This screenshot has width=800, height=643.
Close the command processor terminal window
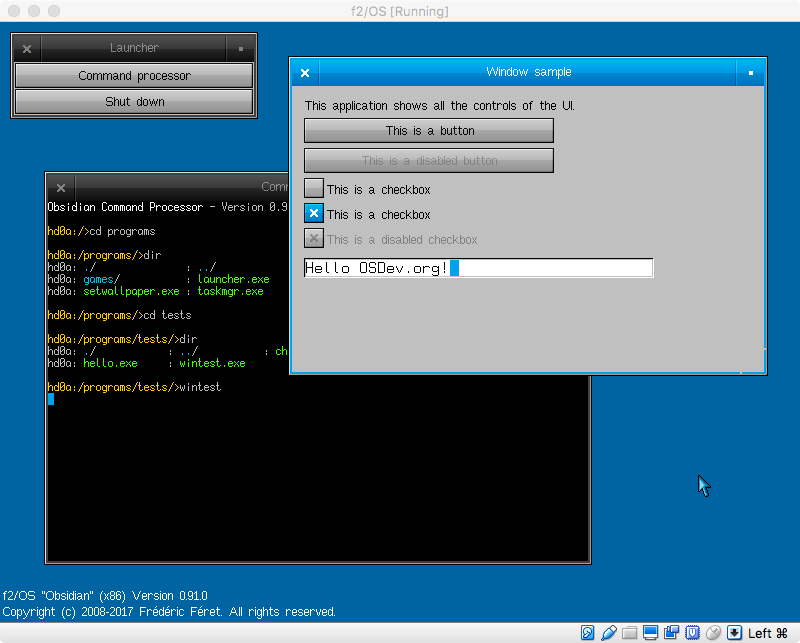point(61,188)
